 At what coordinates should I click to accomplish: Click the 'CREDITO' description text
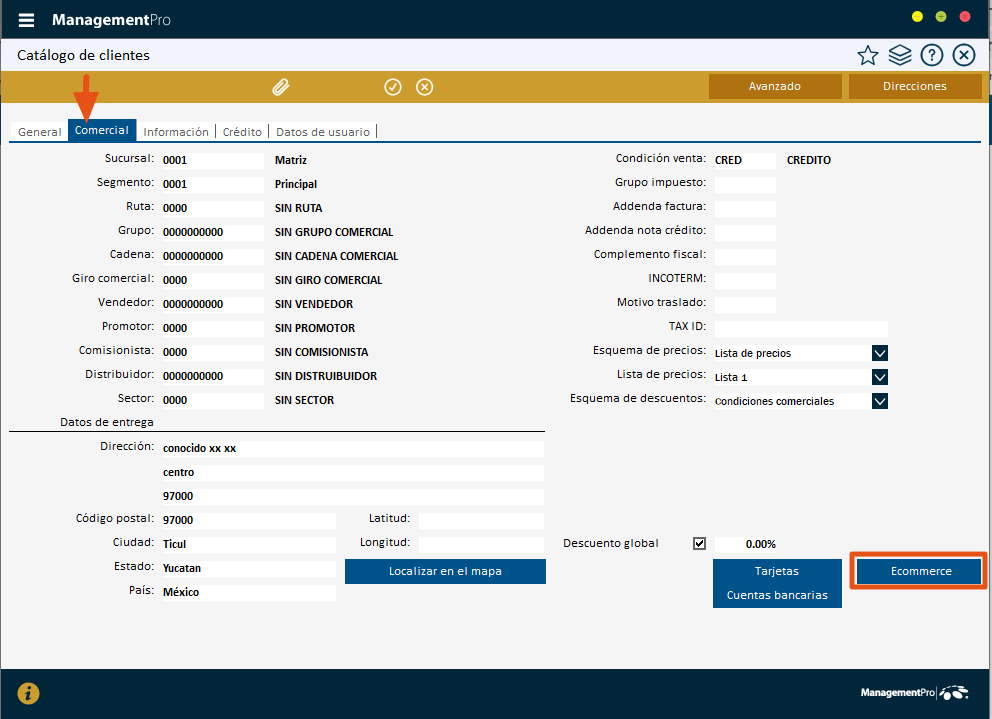(809, 160)
